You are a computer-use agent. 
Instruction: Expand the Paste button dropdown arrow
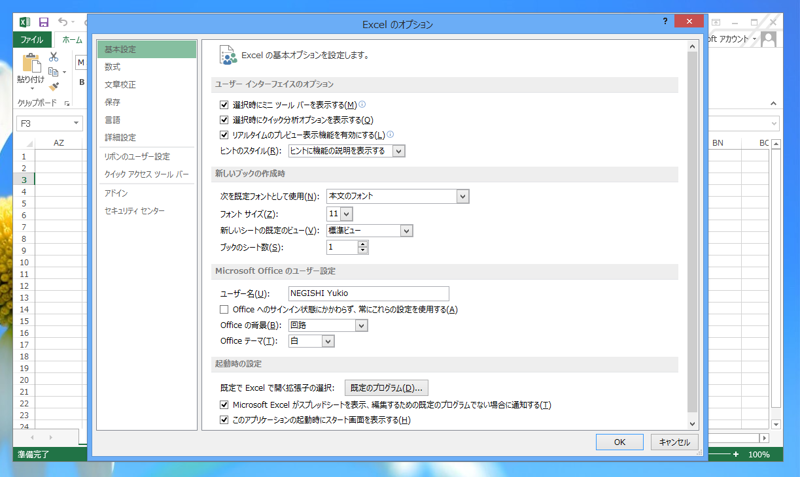click(32, 89)
